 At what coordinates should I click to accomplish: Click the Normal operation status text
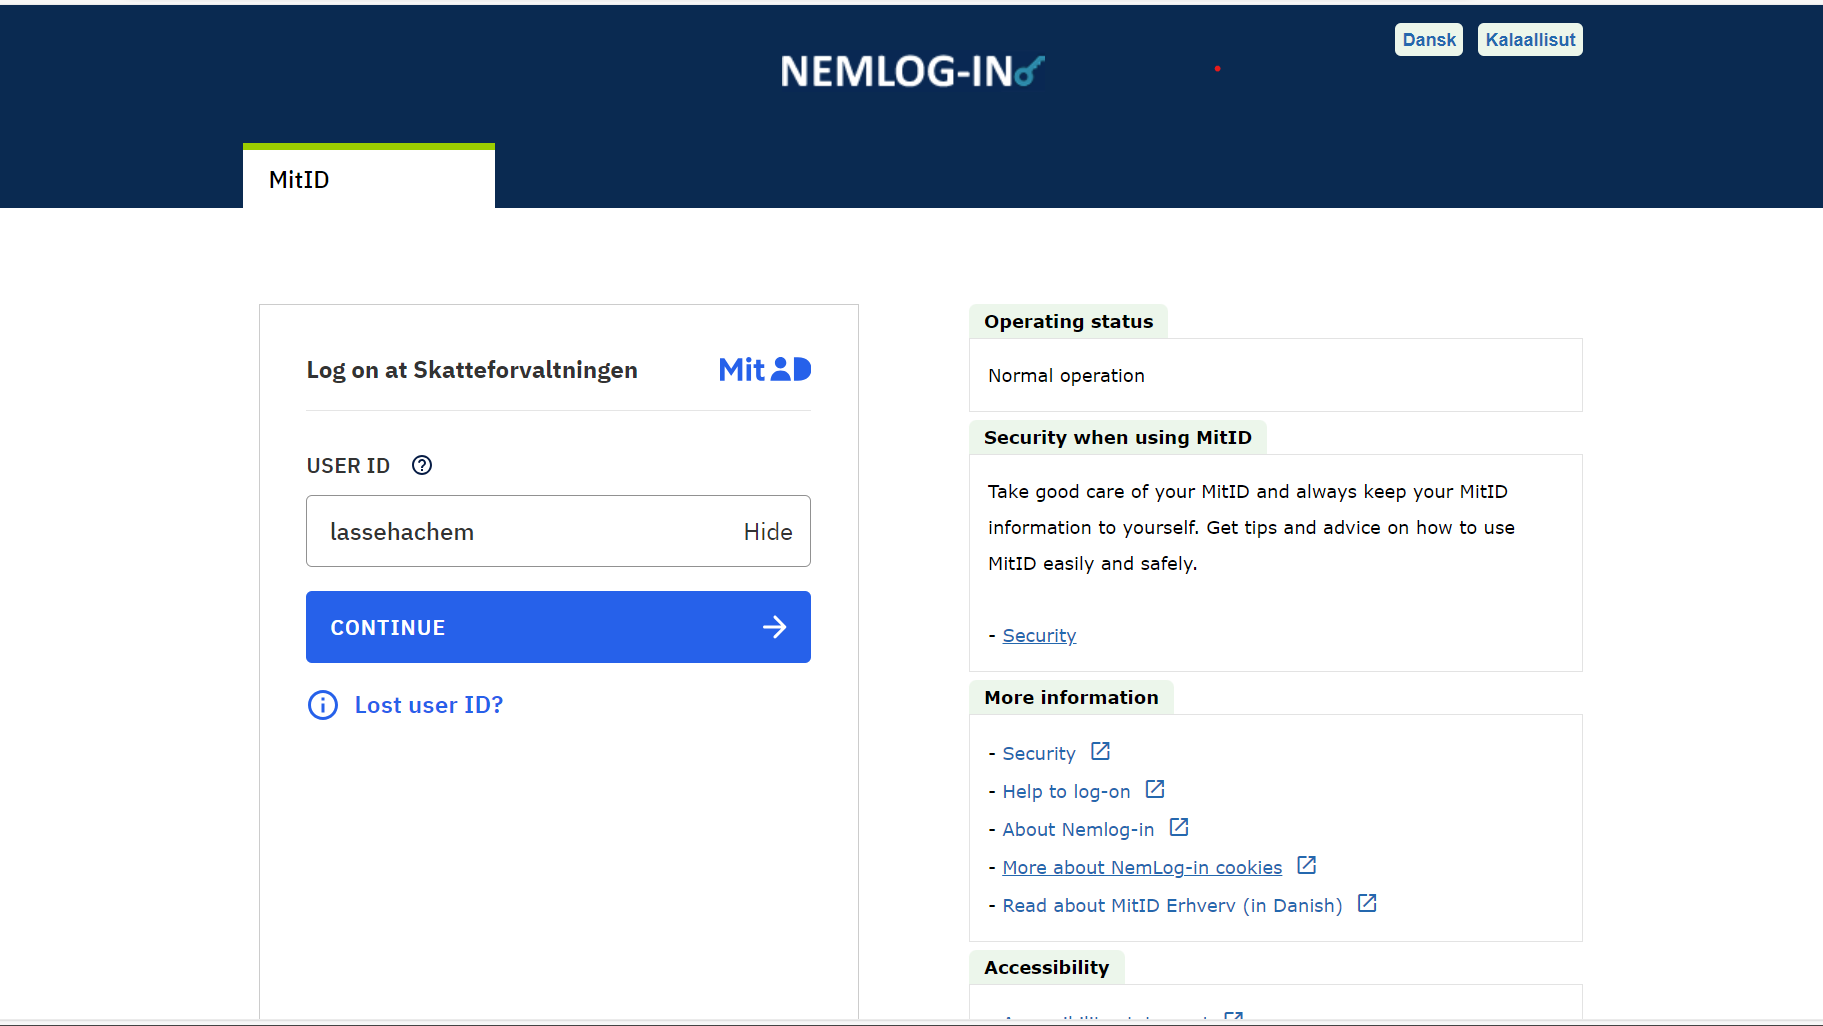click(1066, 376)
